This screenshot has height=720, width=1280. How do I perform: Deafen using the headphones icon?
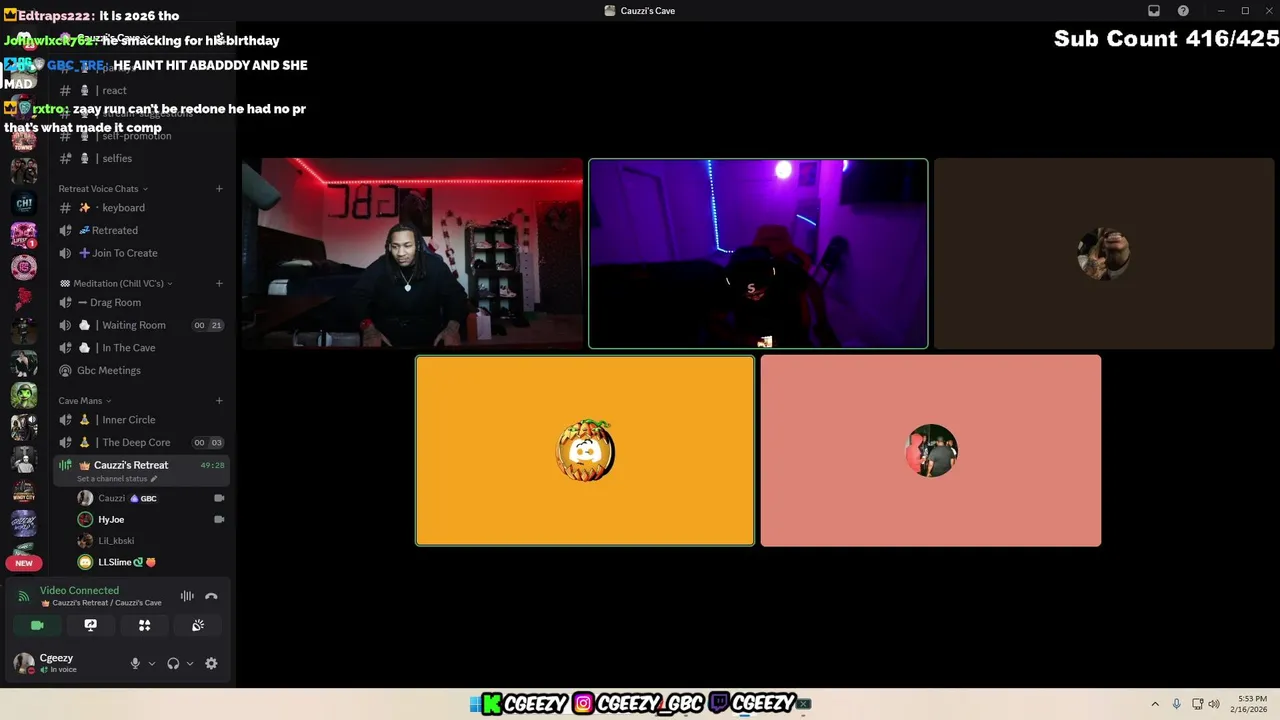[x=173, y=663]
